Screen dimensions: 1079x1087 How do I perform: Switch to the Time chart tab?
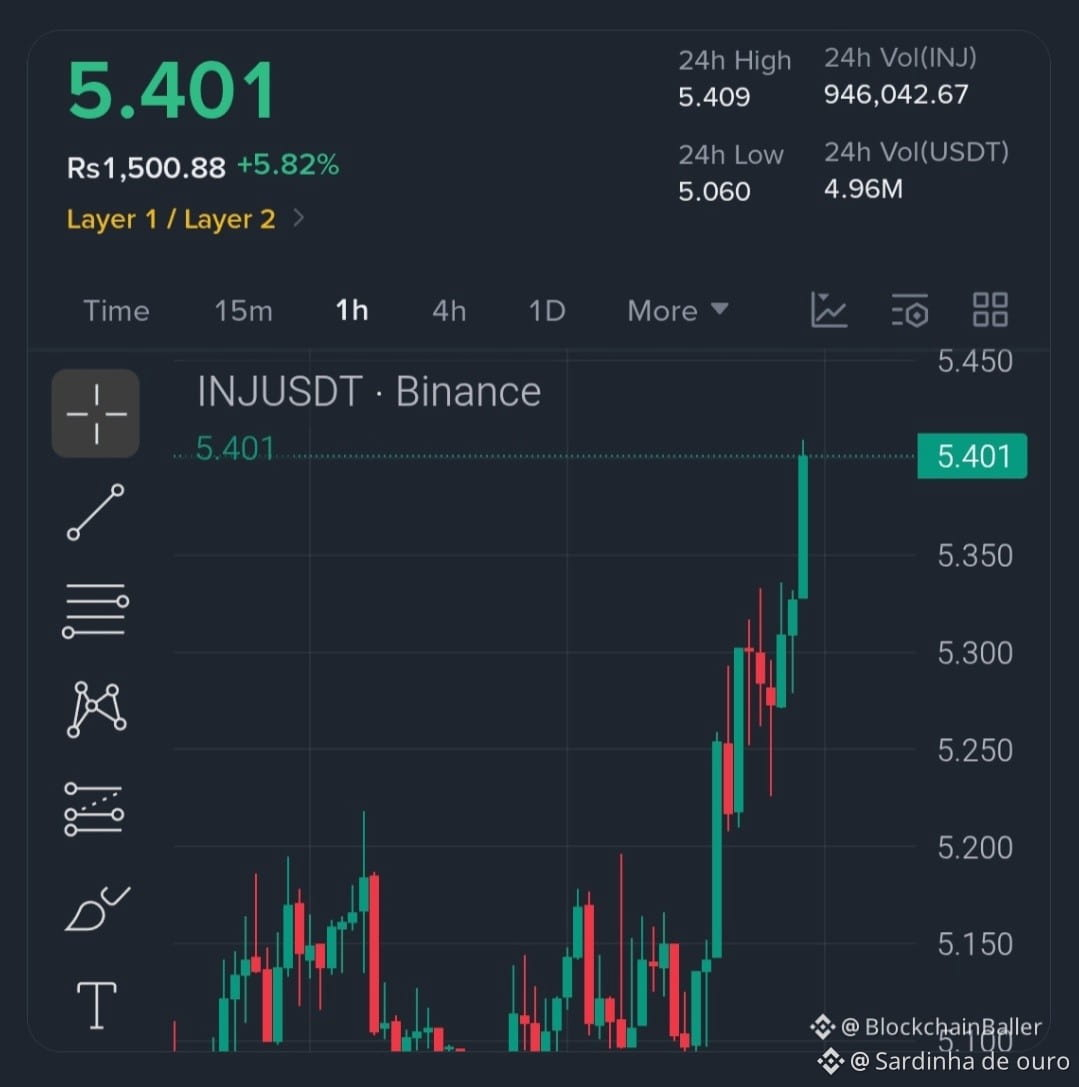116,311
